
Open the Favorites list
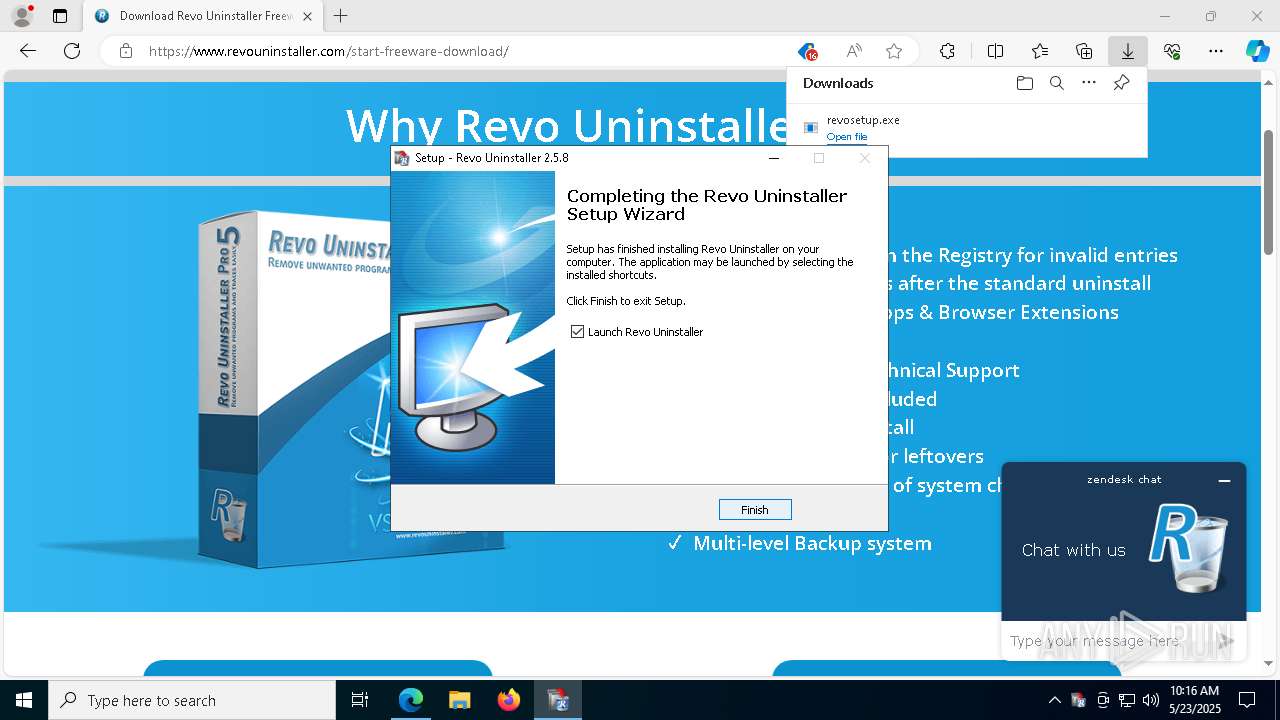[x=1040, y=51]
